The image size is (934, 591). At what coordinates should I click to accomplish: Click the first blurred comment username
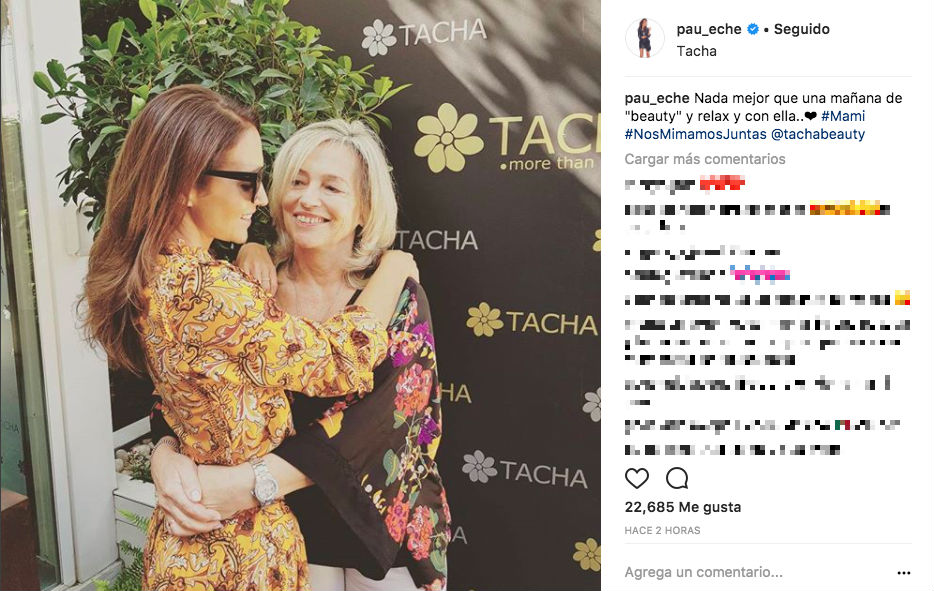coord(659,185)
